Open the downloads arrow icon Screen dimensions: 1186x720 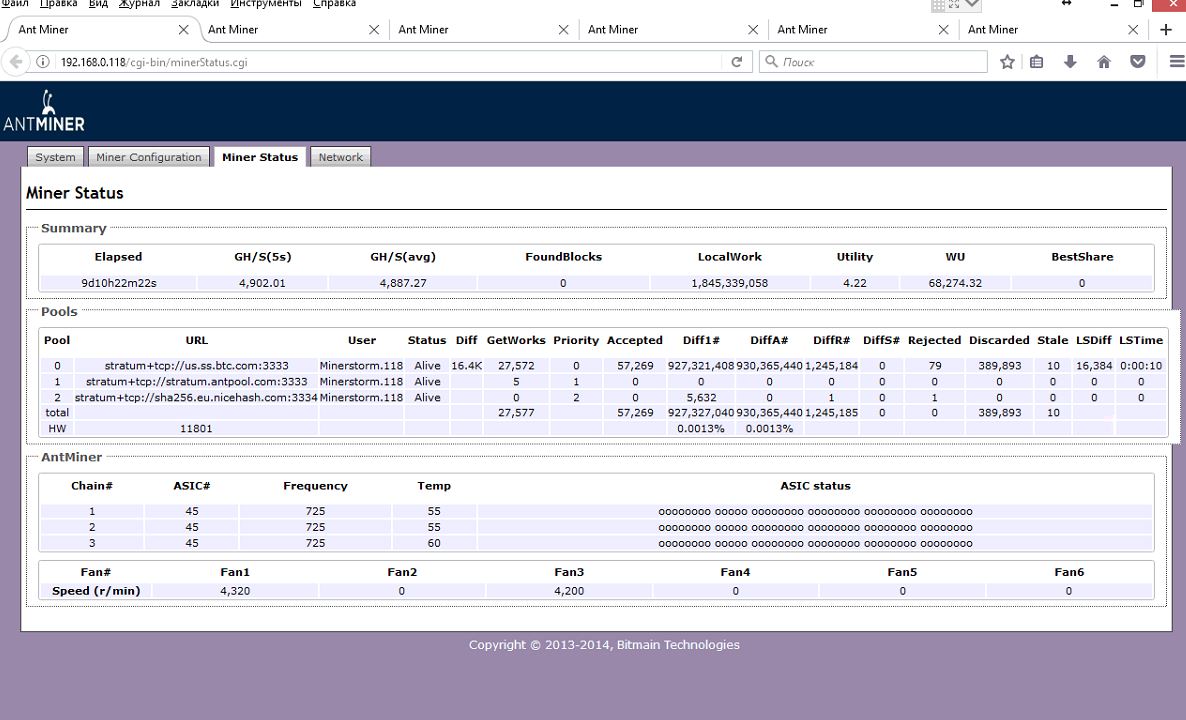coord(1070,62)
